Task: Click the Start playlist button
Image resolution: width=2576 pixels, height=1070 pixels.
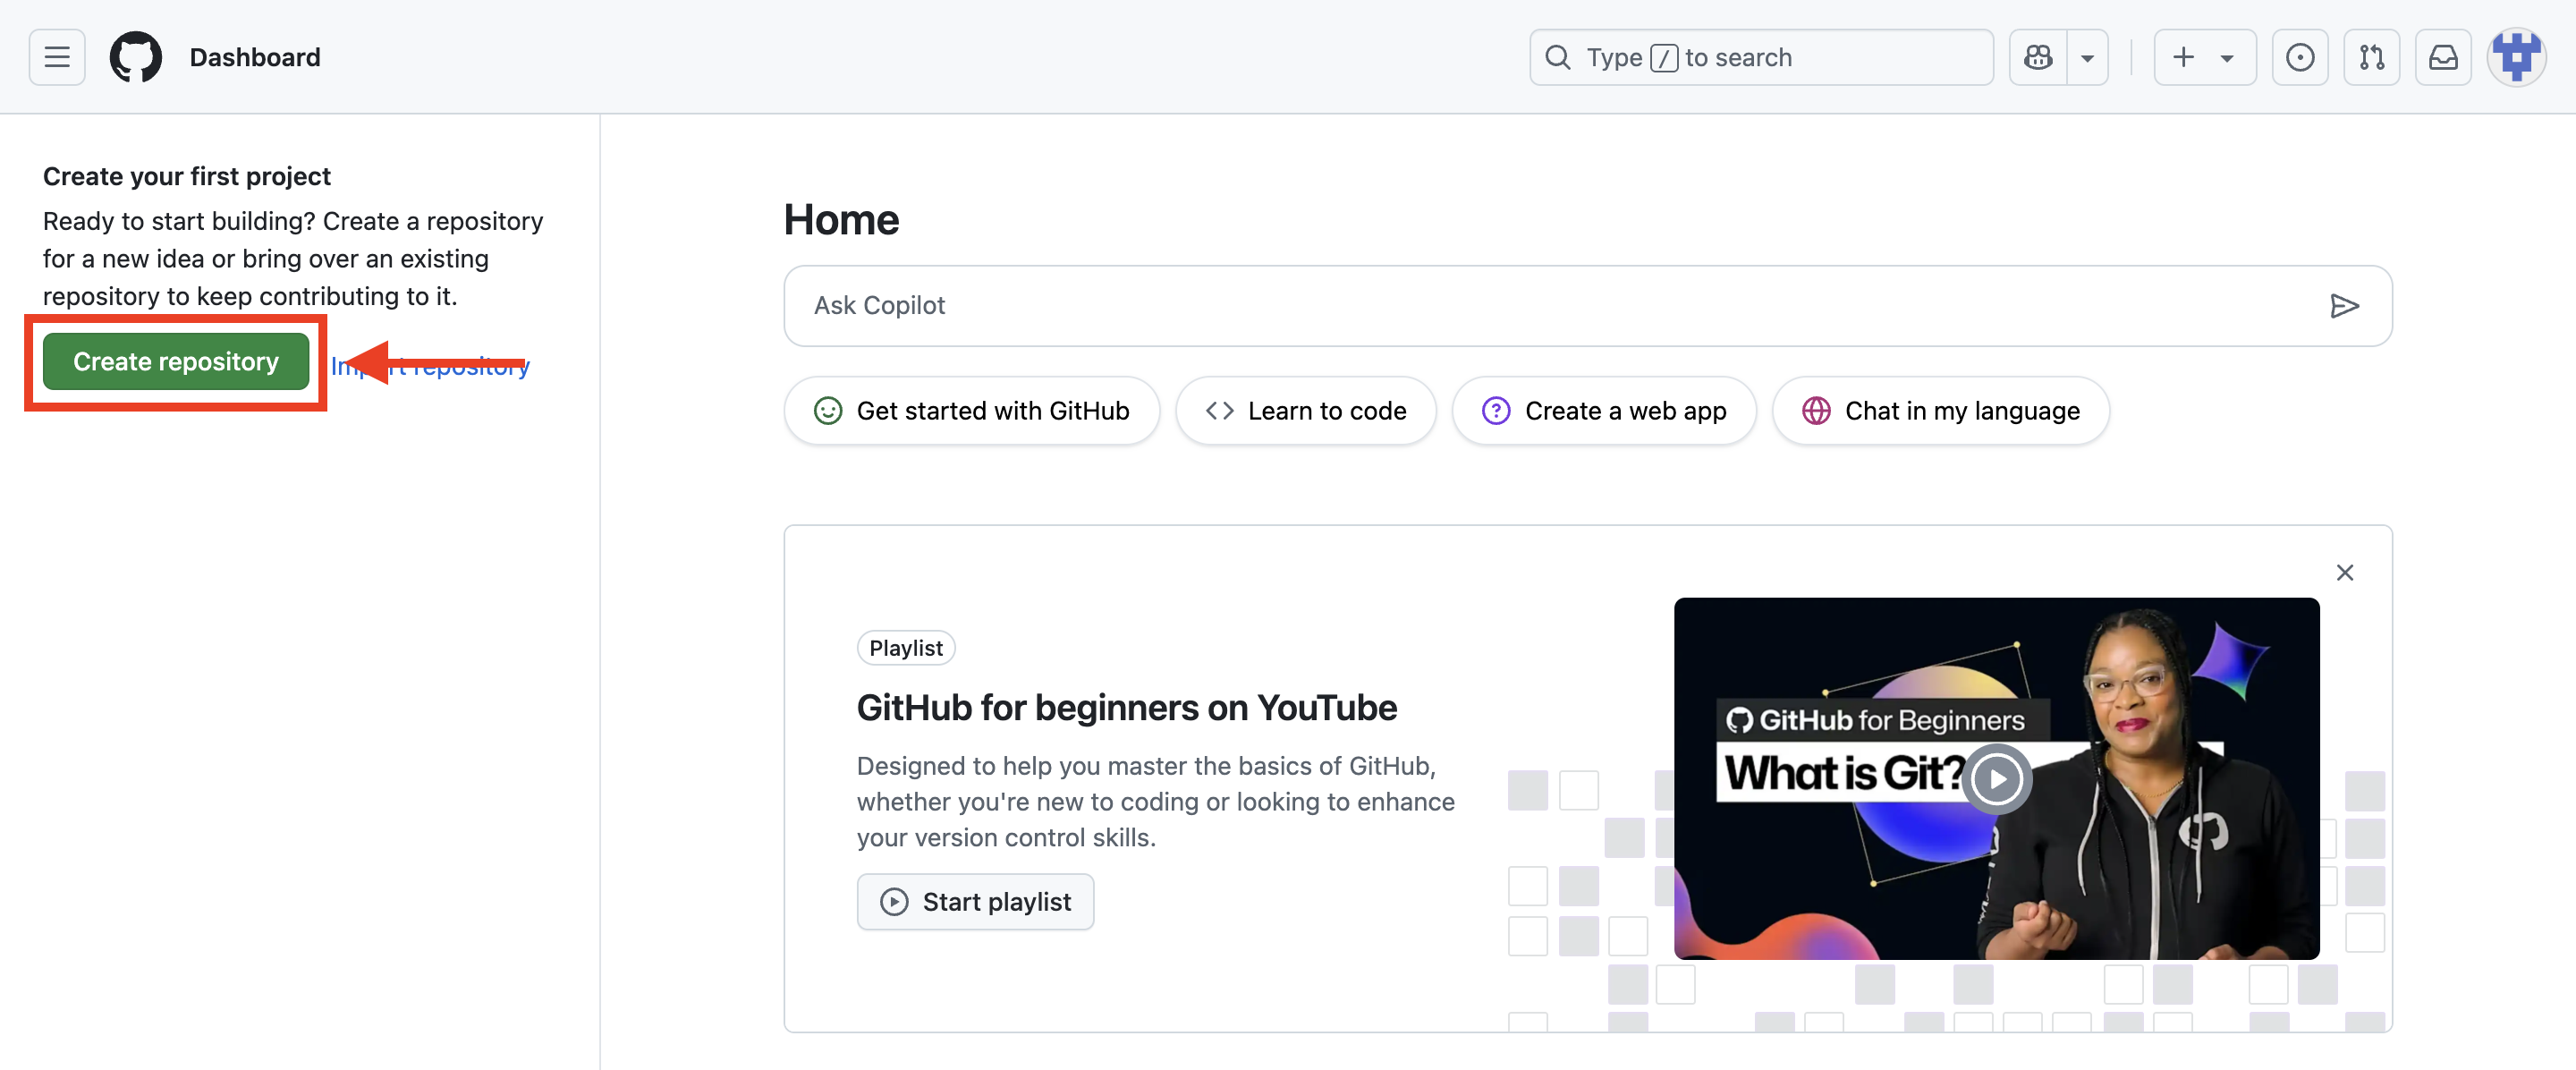Action: [975, 902]
